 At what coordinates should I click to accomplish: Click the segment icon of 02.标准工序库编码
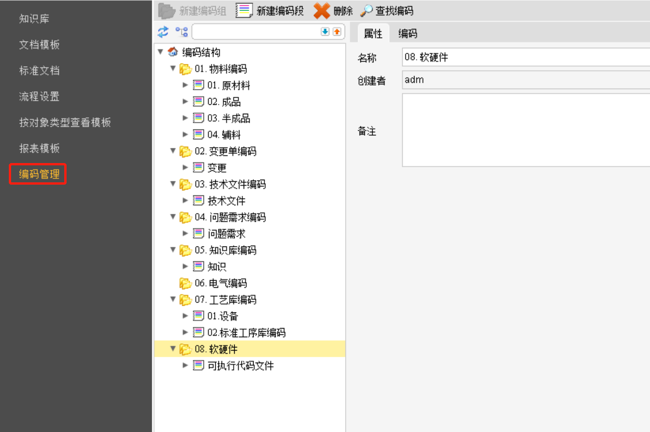[199, 332]
